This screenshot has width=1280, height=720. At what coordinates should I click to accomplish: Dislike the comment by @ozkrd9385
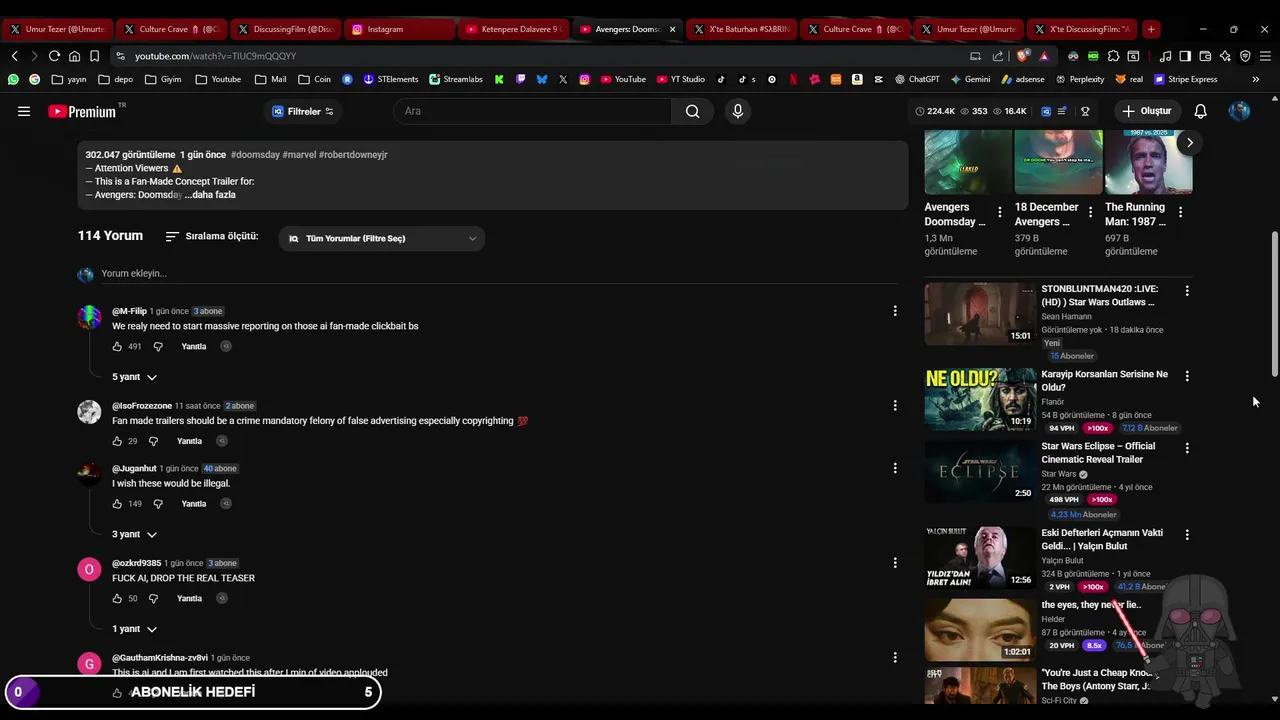coord(154,598)
